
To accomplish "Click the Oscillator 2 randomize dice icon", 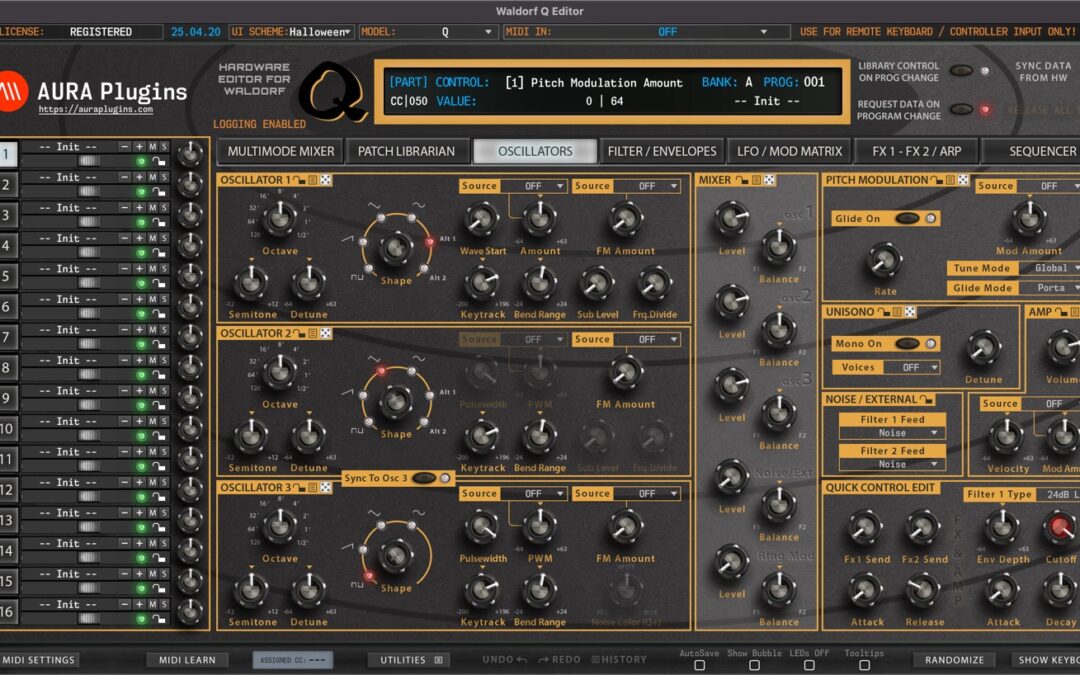I will (x=325, y=335).
